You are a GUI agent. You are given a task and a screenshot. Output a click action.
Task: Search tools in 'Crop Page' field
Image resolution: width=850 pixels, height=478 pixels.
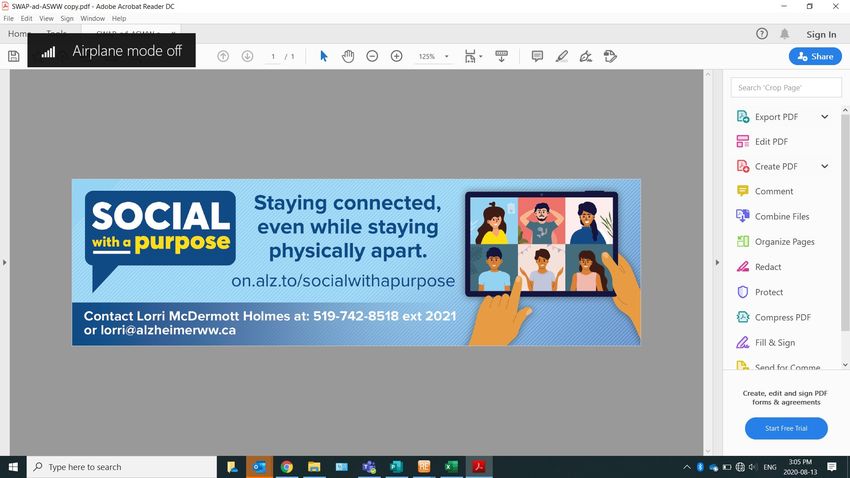pos(786,87)
